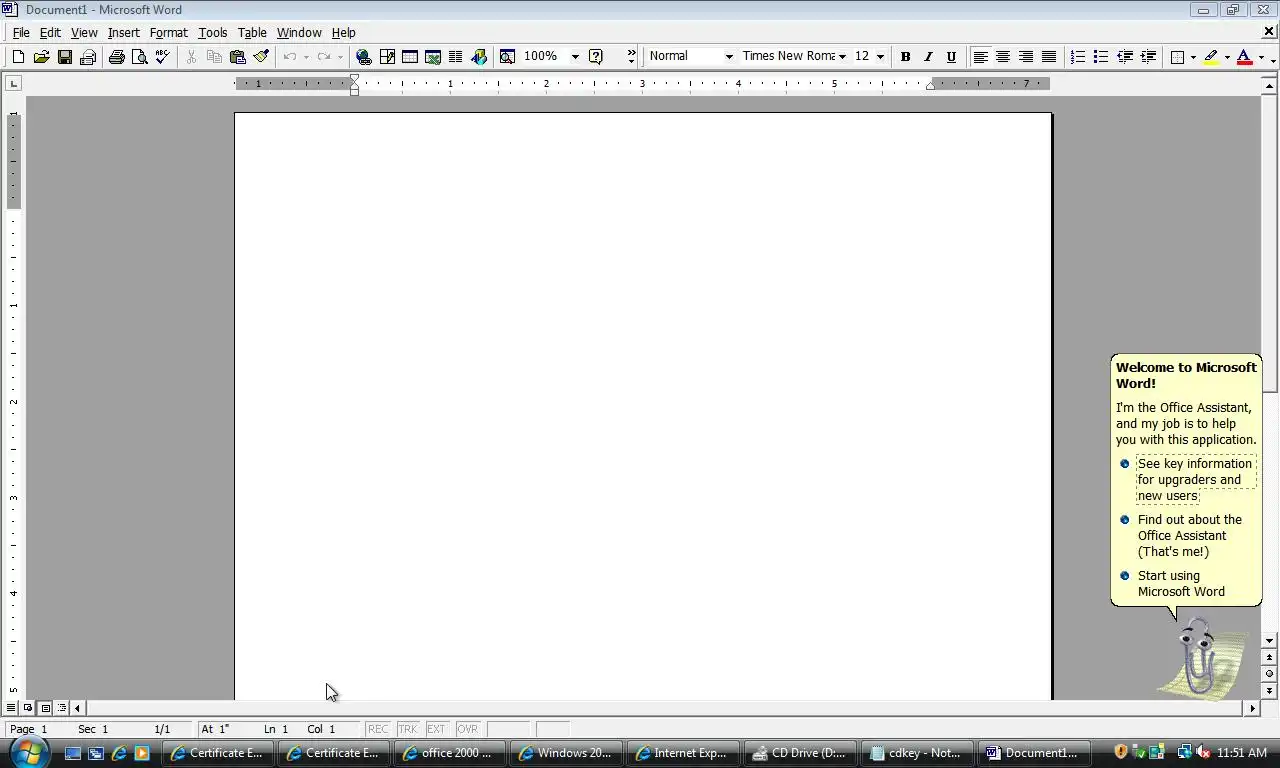The image size is (1280, 768).
Task: Click the Drawing toolbar icon
Action: pos(479,57)
